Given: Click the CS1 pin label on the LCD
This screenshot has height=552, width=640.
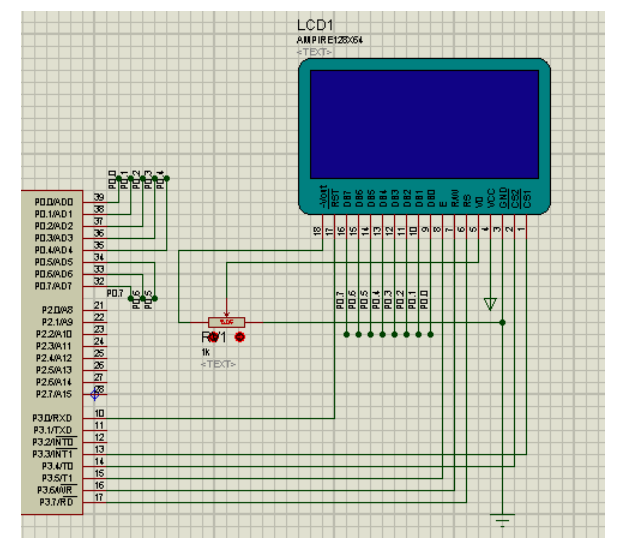Looking at the screenshot, I should click(x=527, y=199).
